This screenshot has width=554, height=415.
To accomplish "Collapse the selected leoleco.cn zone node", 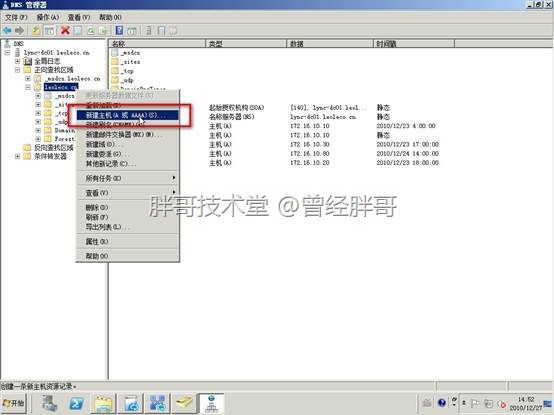I will tap(28, 87).
